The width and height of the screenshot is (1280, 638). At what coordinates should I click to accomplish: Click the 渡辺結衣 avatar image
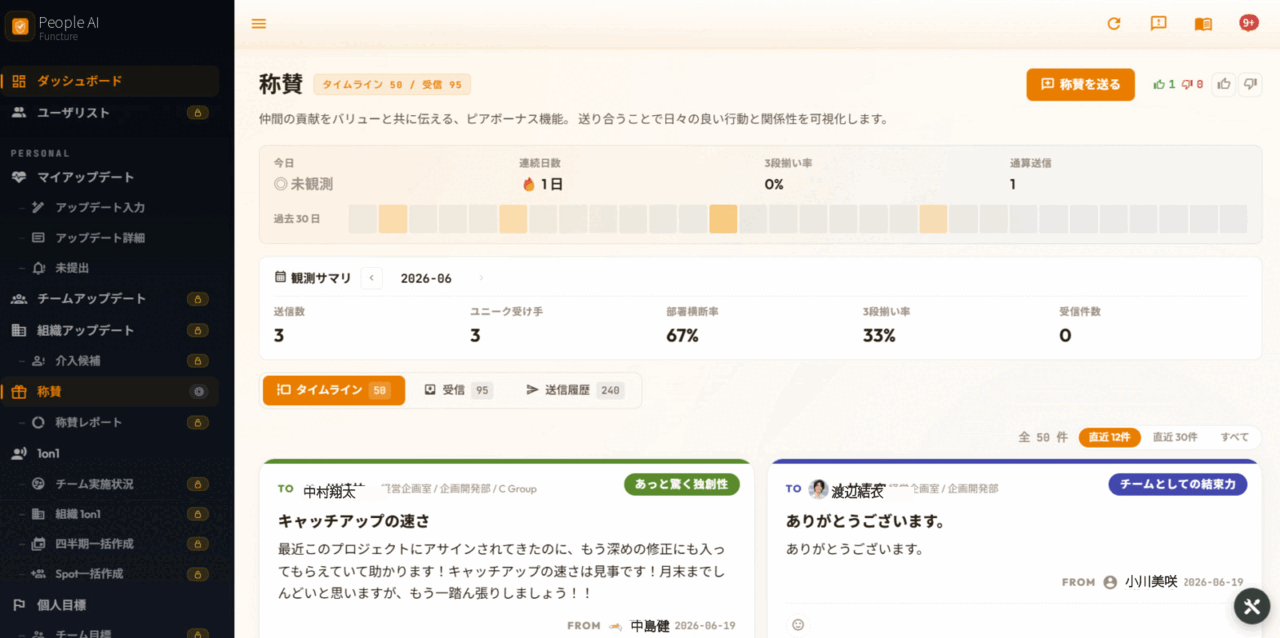(818, 489)
